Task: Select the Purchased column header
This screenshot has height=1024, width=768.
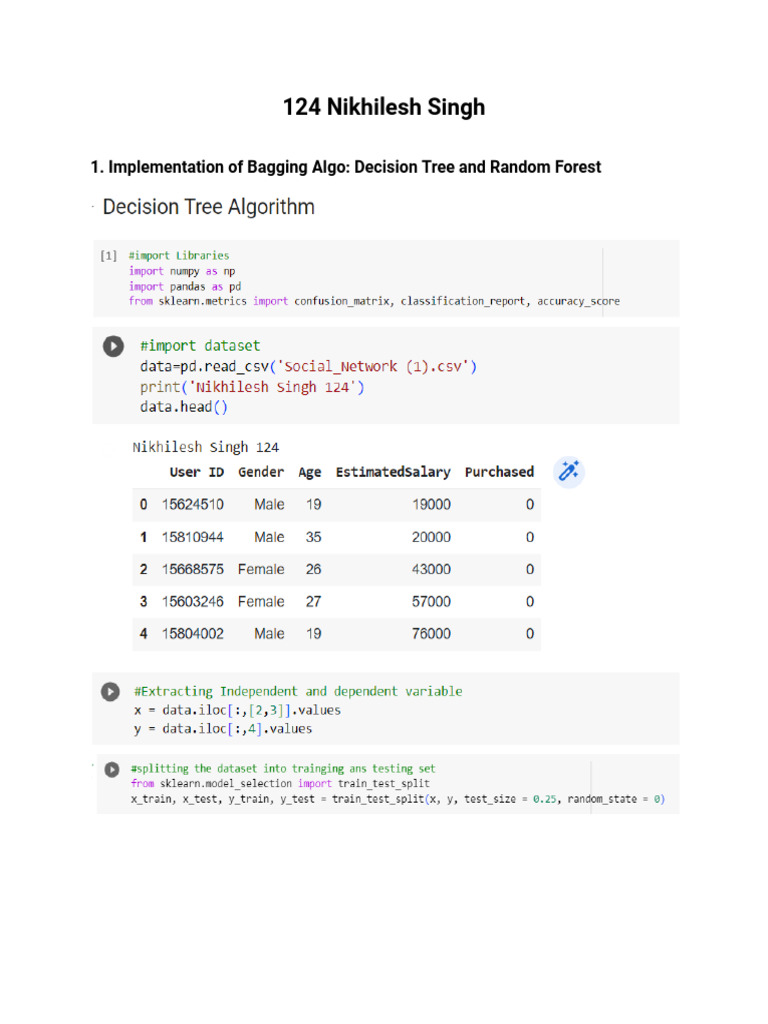Action: [499, 472]
